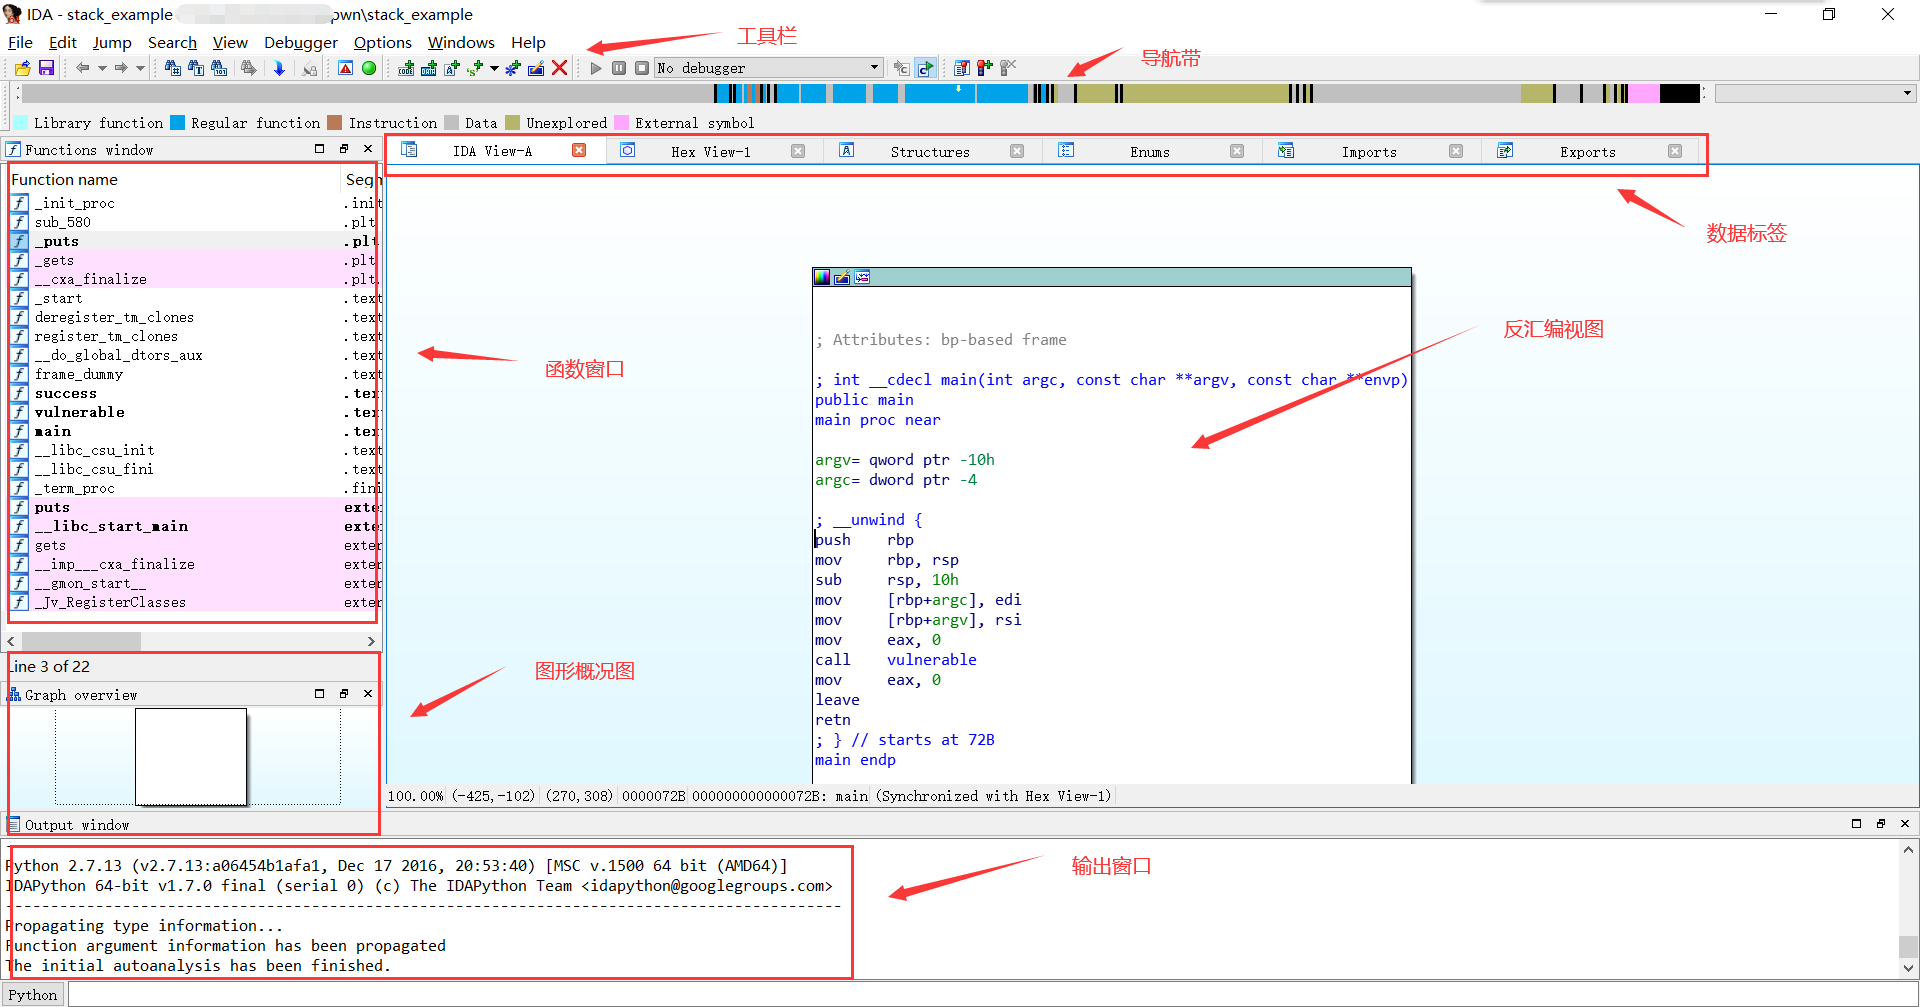The height and width of the screenshot is (1007, 1920).
Task: Pause process with the pause button
Action: (619, 68)
